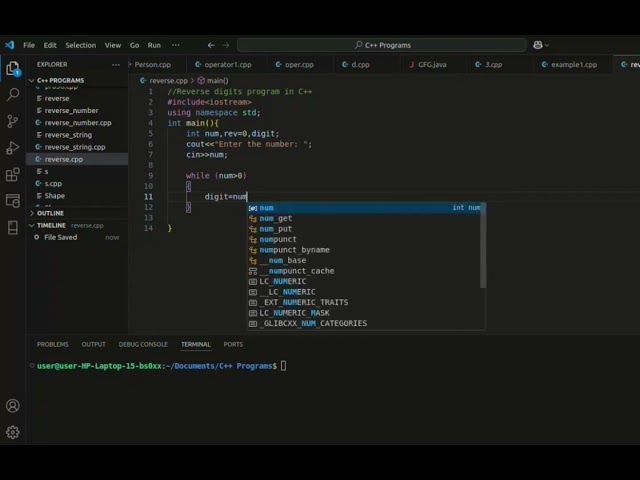Open Remote Explorer view icon
Screen dimensions: 640x480
point(13,200)
